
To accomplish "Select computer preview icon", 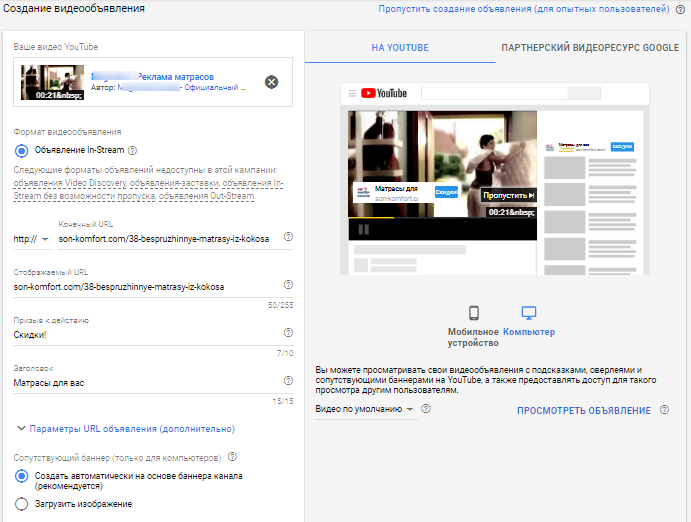I will coord(529,313).
